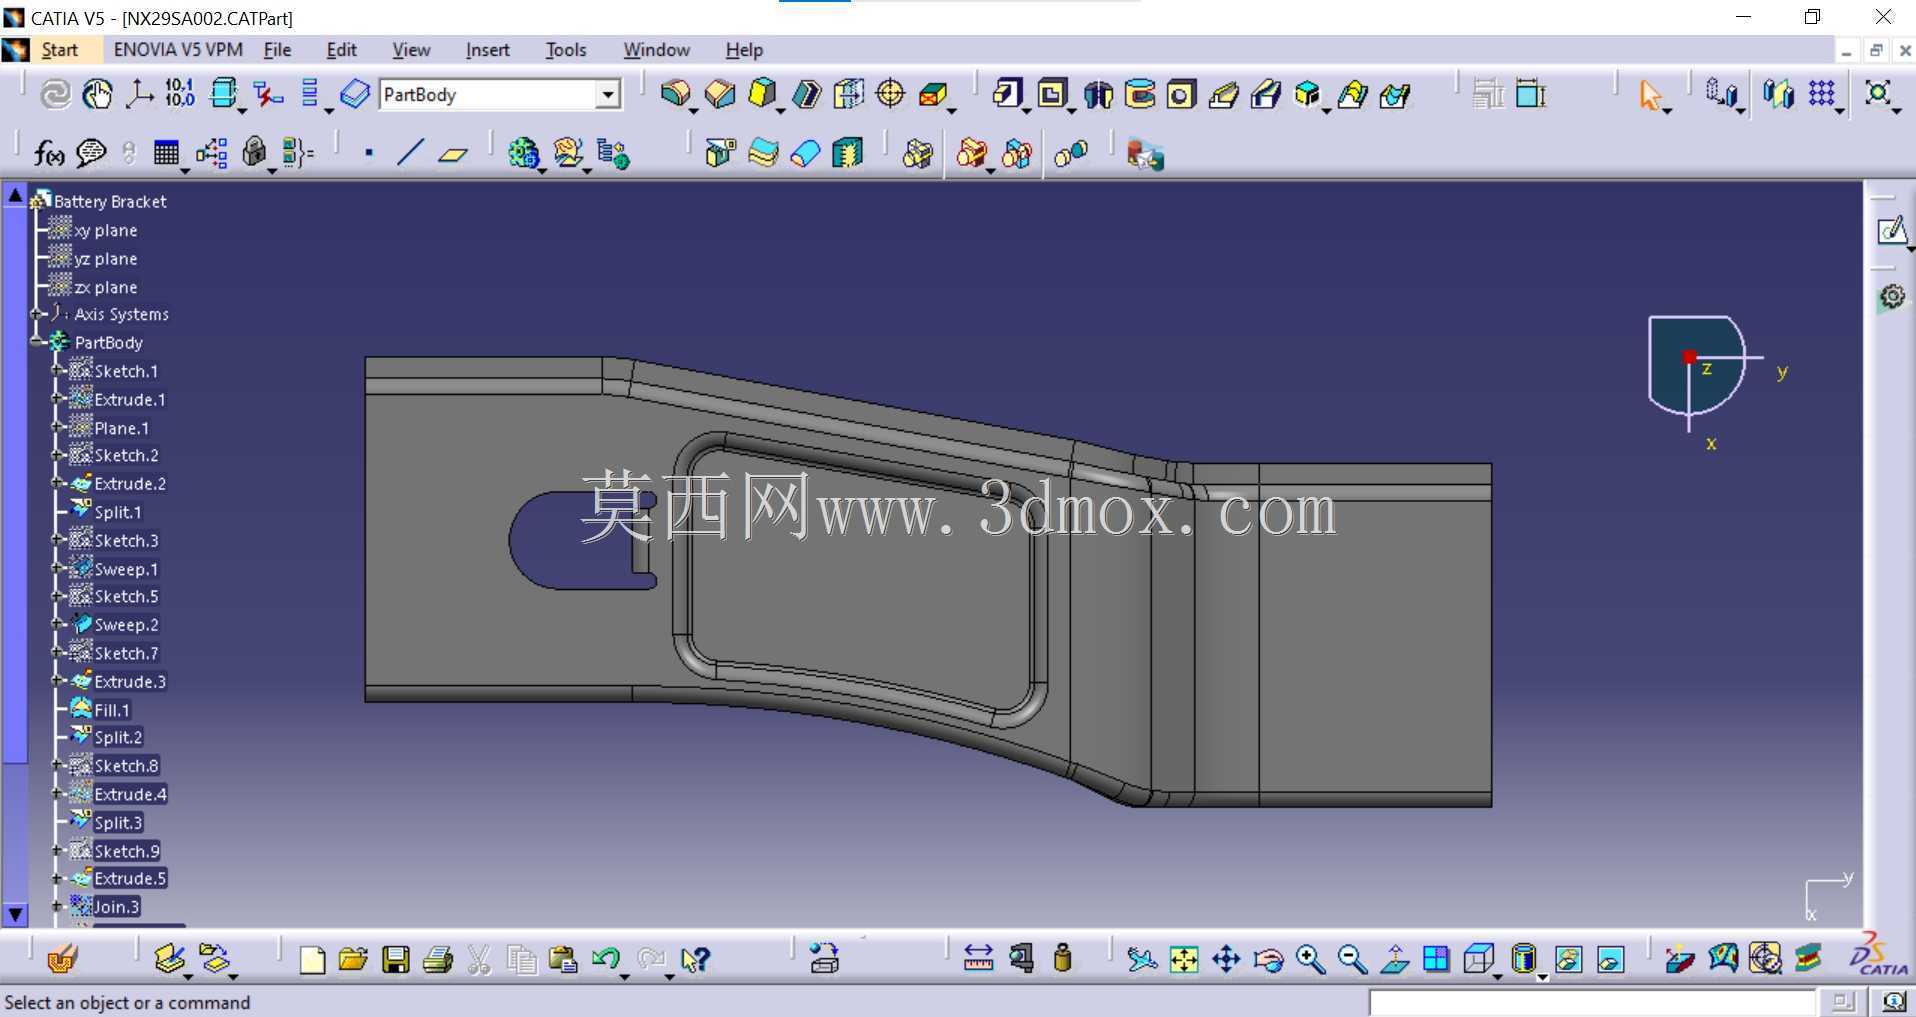Click the Zoom In magnifier
The image size is (1916, 1017).
(x=1310, y=960)
